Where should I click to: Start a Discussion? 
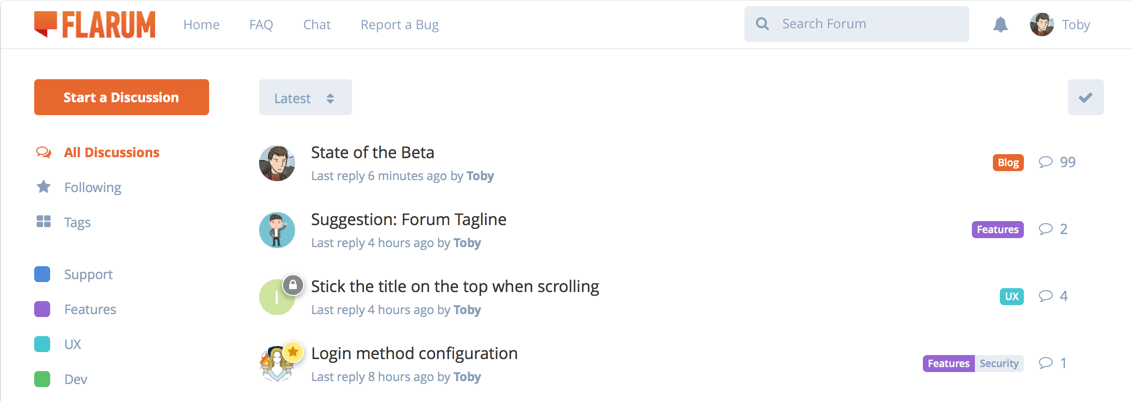pyautogui.click(x=121, y=98)
